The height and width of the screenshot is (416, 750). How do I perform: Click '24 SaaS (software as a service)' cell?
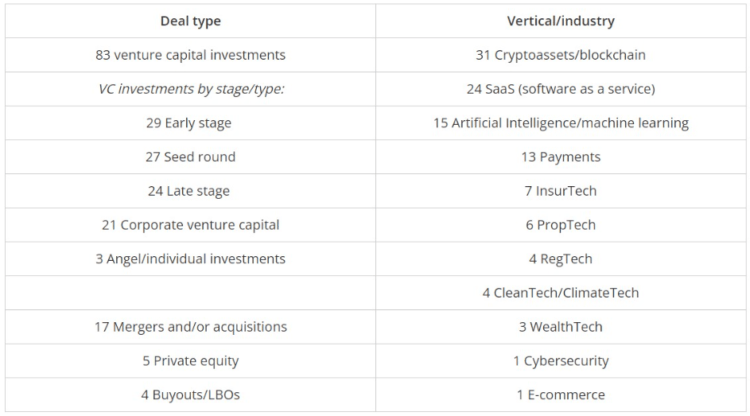pyautogui.click(x=560, y=89)
